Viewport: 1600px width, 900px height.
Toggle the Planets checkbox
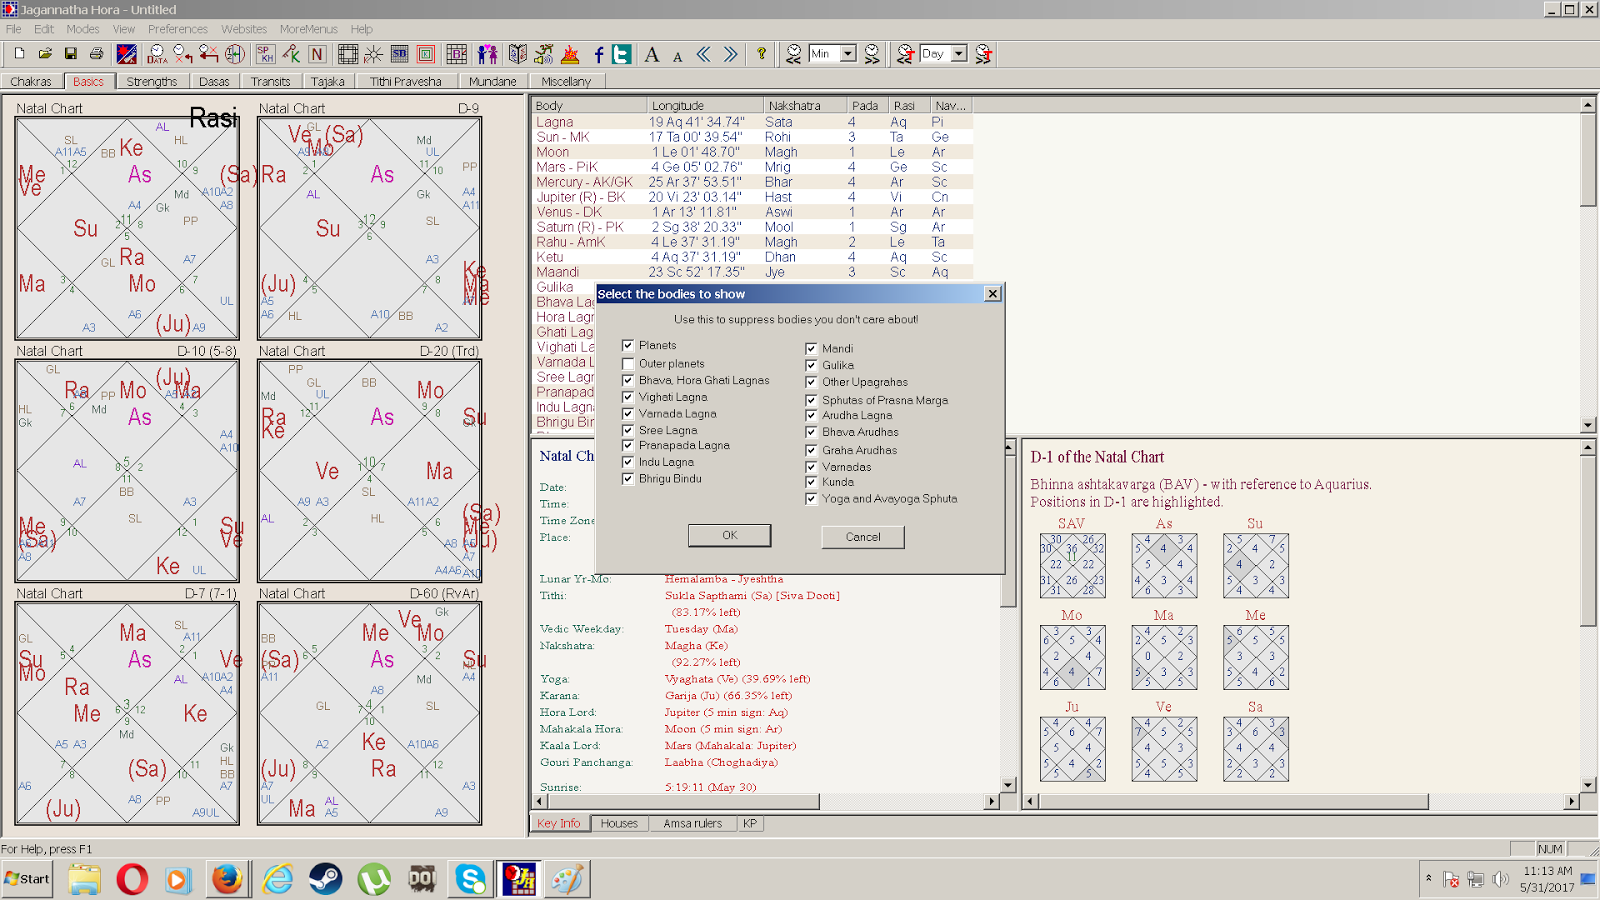pyautogui.click(x=628, y=346)
